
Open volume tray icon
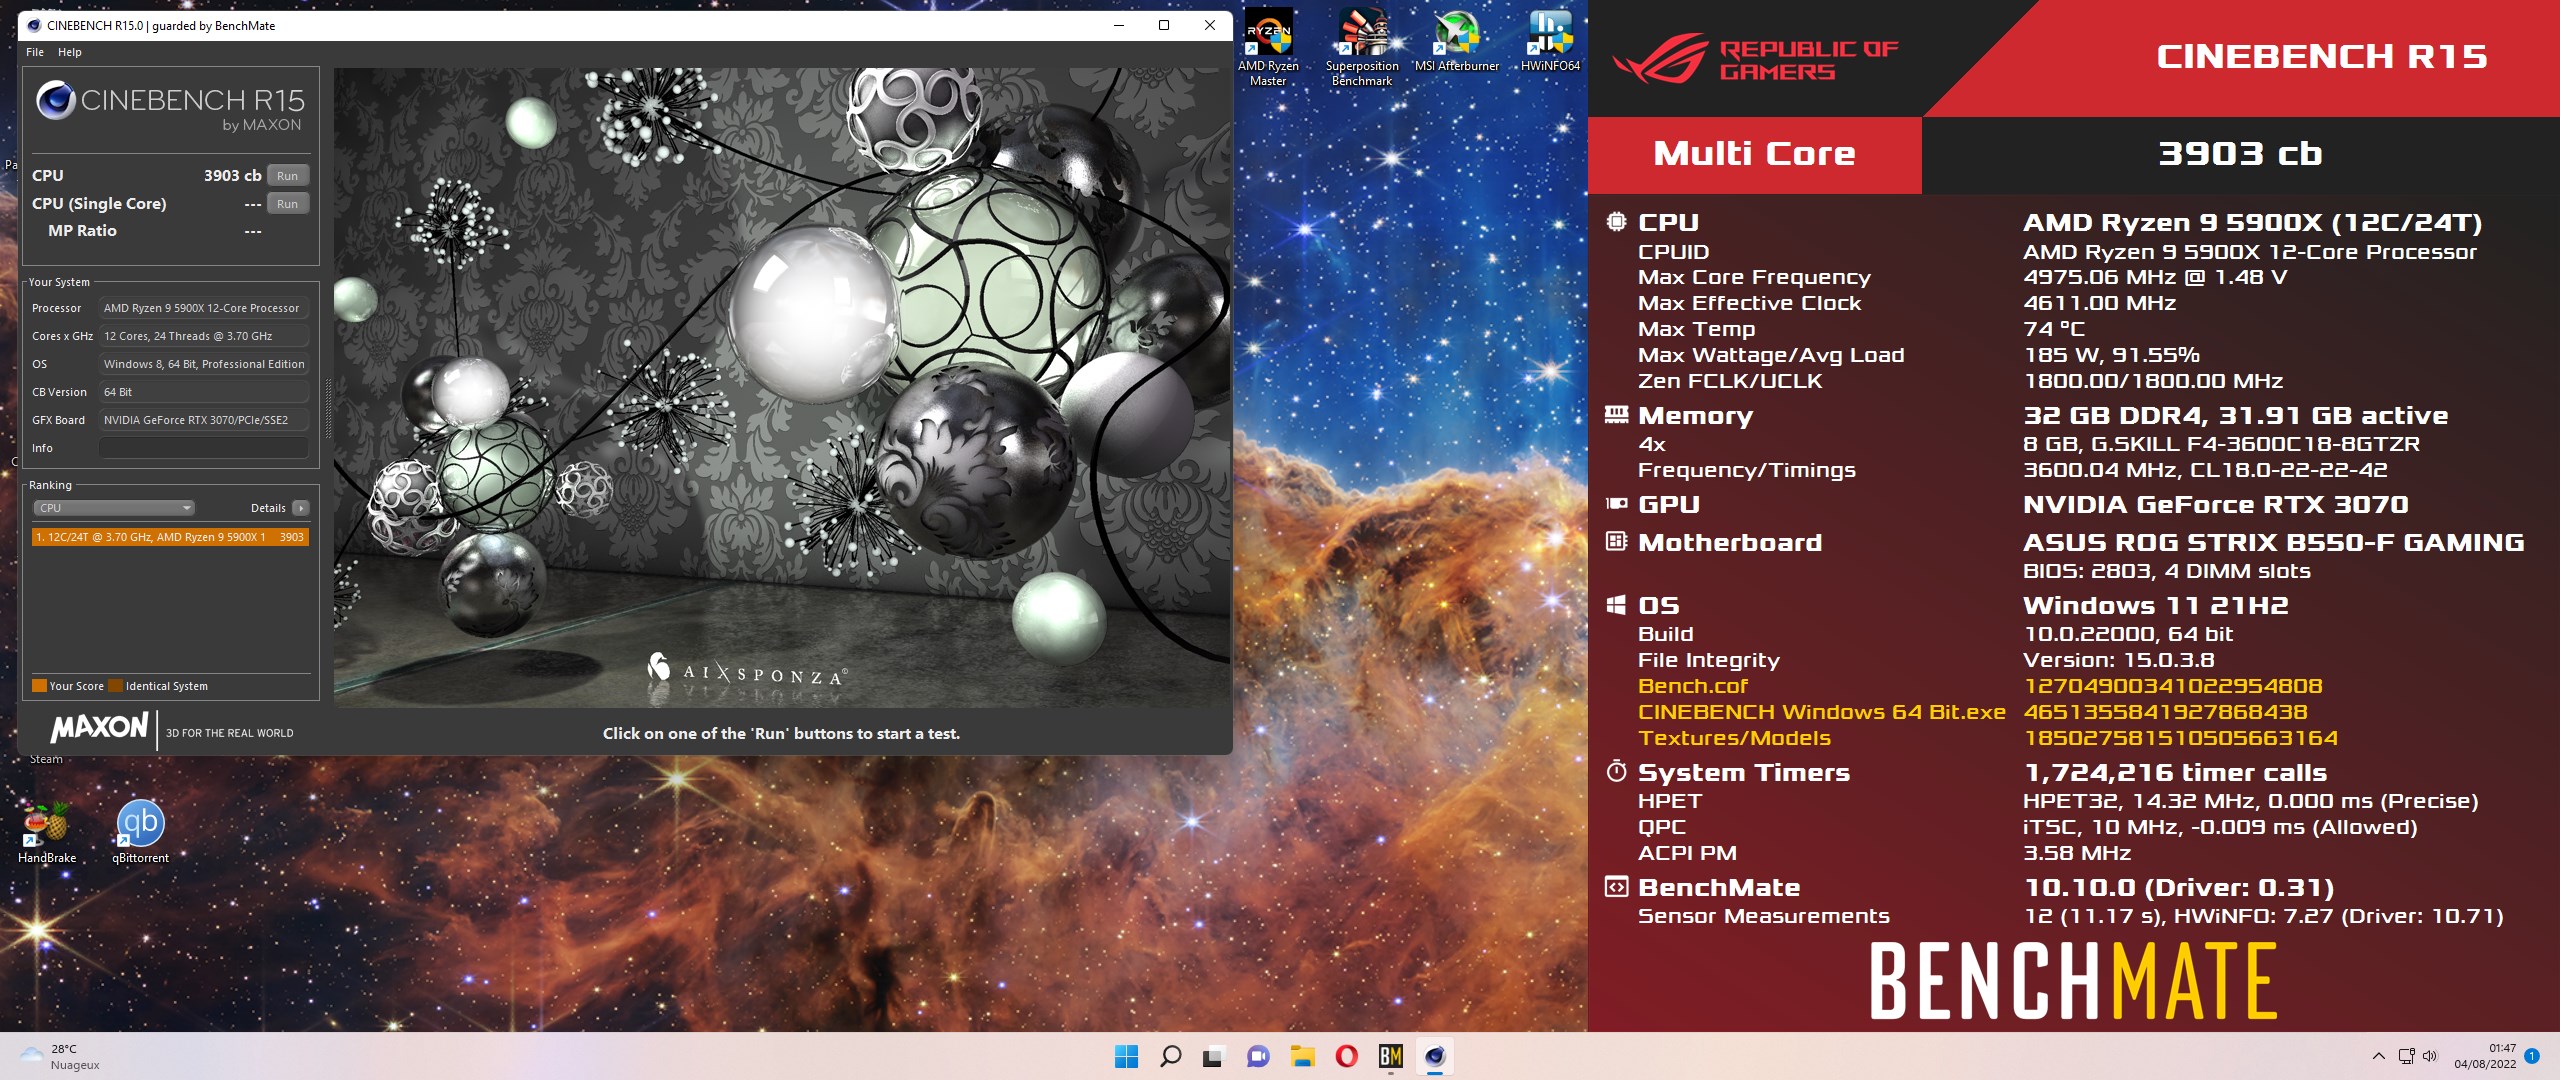click(x=2430, y=1056)
